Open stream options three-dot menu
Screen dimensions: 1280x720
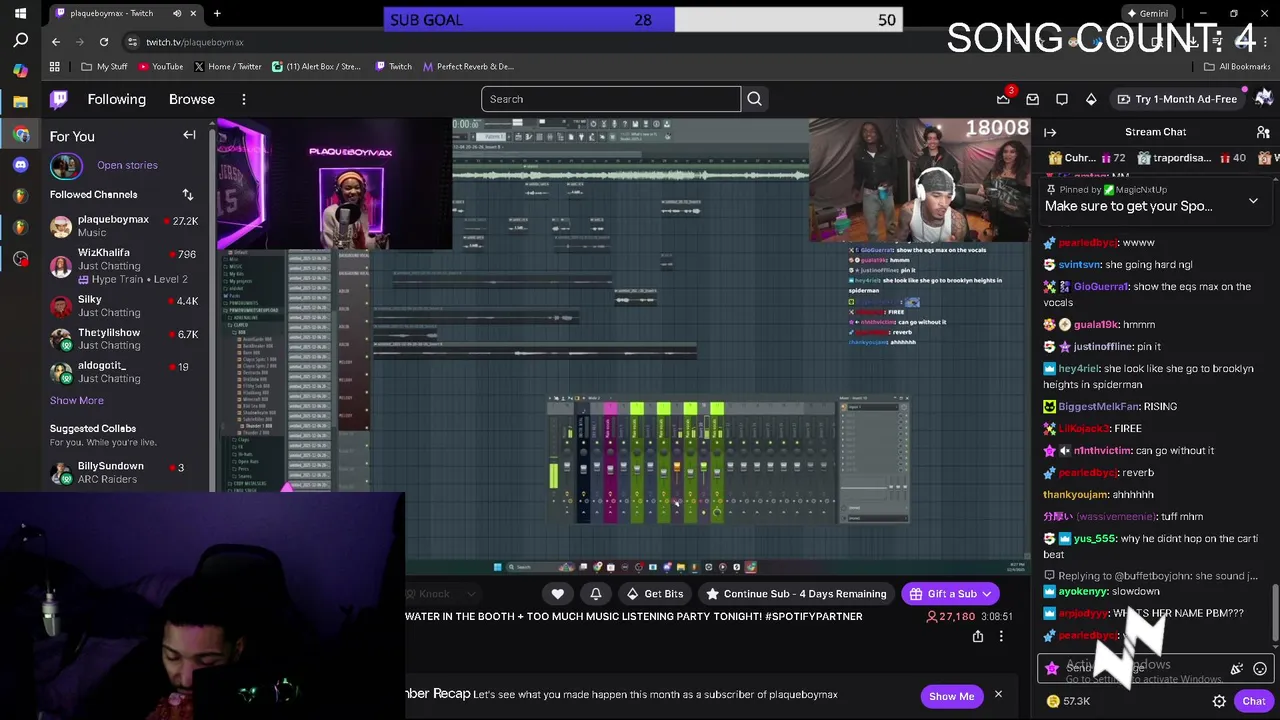click(1001, 636)
